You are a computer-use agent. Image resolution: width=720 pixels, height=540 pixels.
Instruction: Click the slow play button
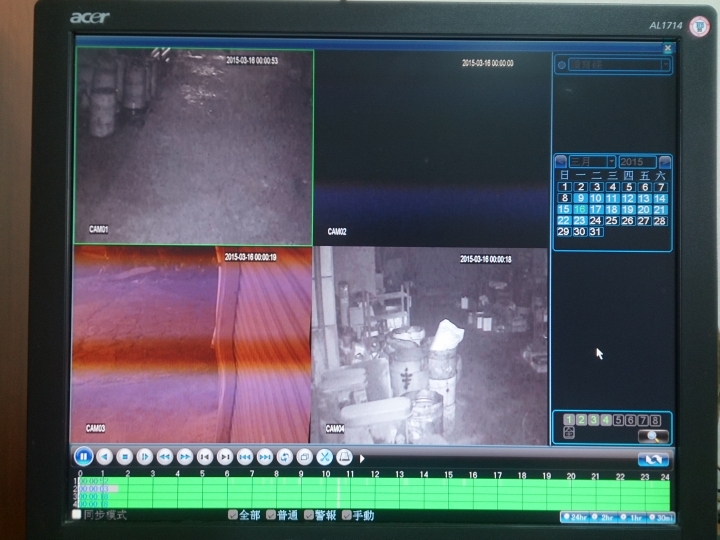(x=145, y=457)
